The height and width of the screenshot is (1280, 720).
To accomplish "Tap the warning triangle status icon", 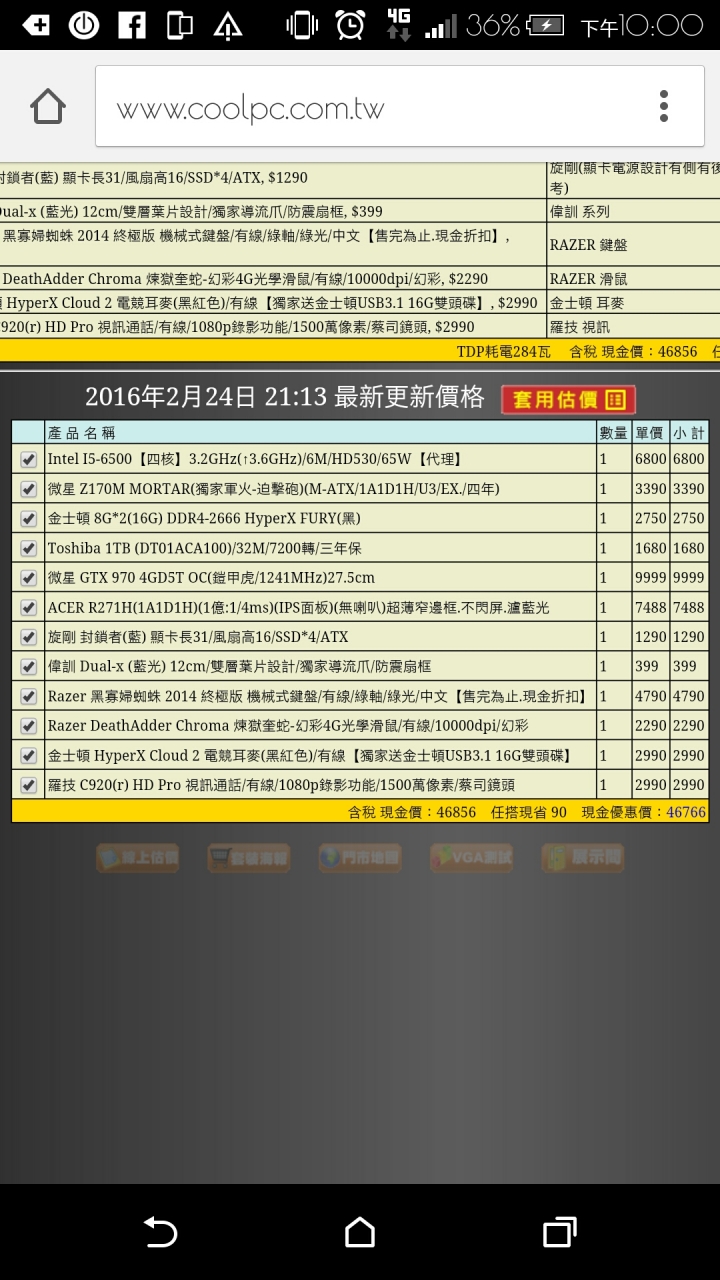I will [228, 26].
